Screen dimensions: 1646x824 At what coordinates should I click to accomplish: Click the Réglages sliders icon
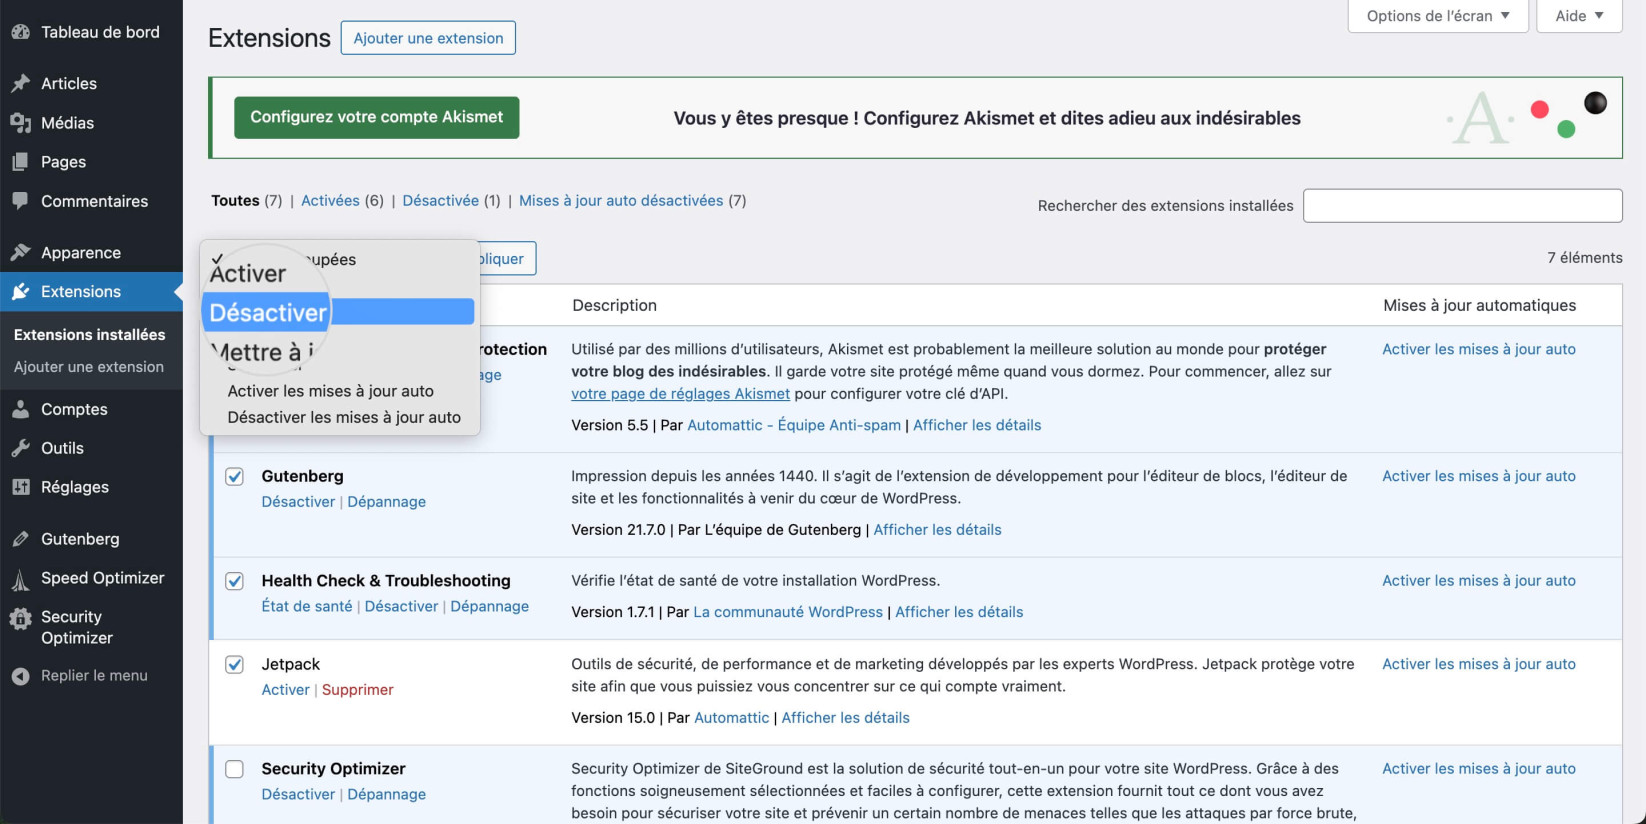(20, 487)
